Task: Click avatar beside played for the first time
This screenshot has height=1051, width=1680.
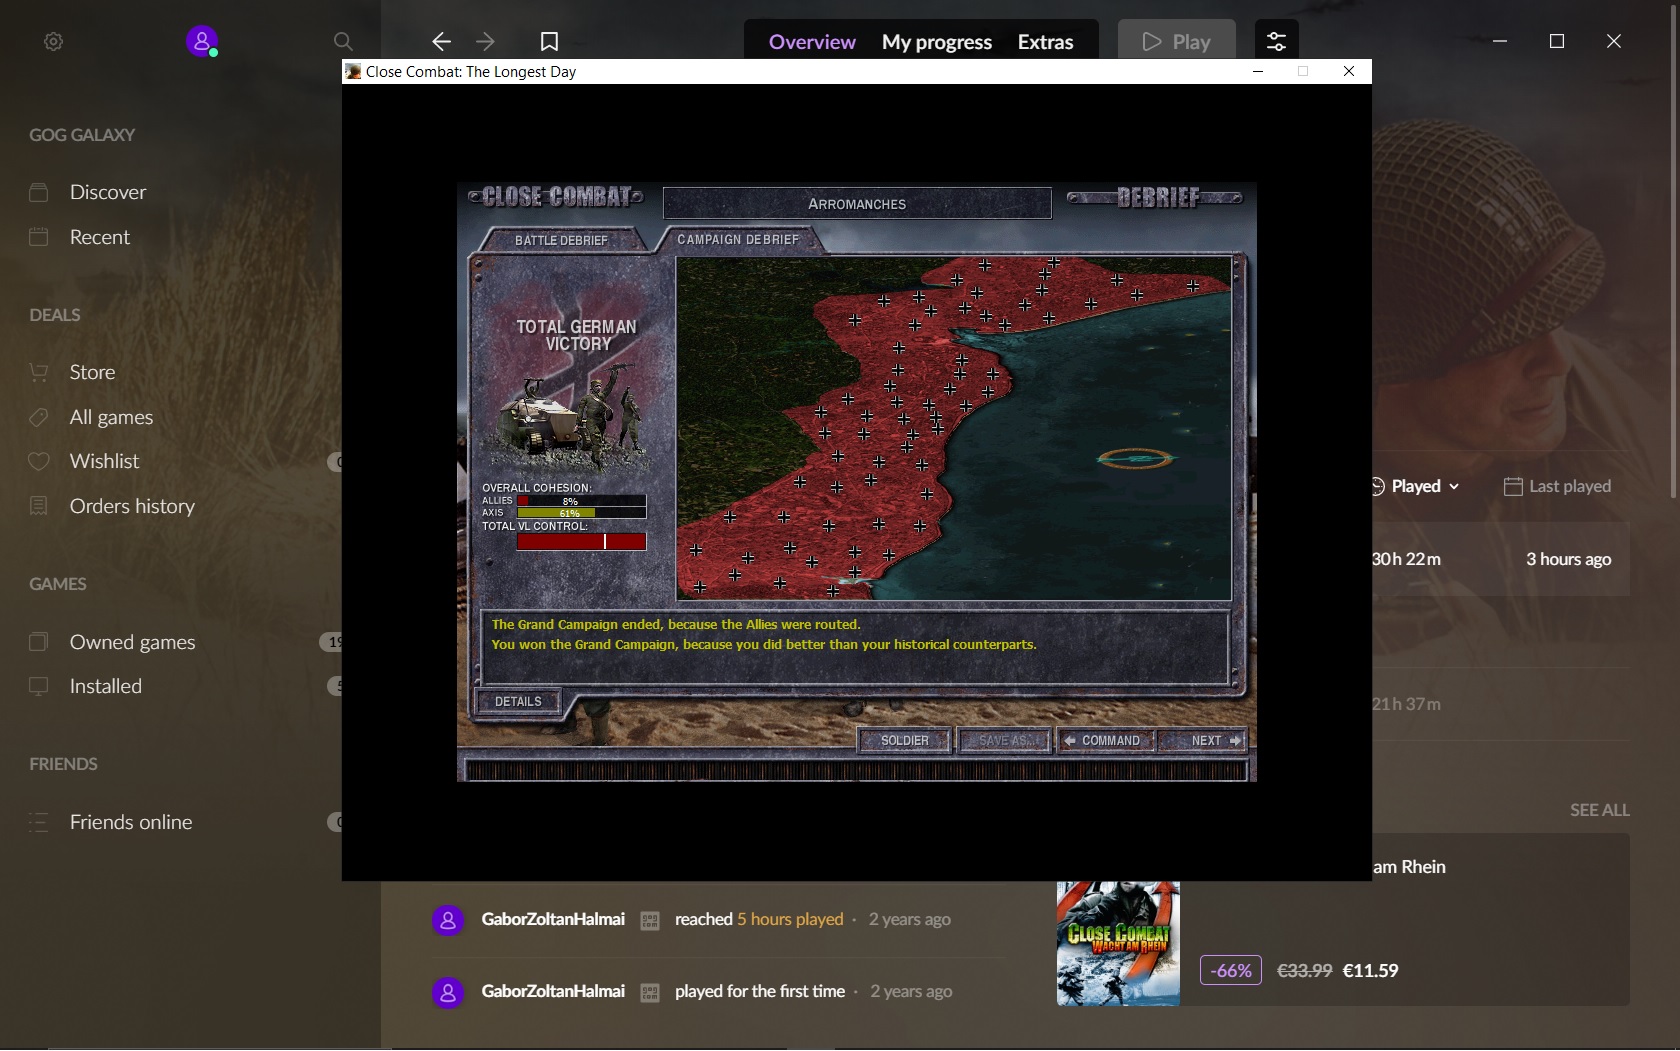Action: (x=448, y=992)
